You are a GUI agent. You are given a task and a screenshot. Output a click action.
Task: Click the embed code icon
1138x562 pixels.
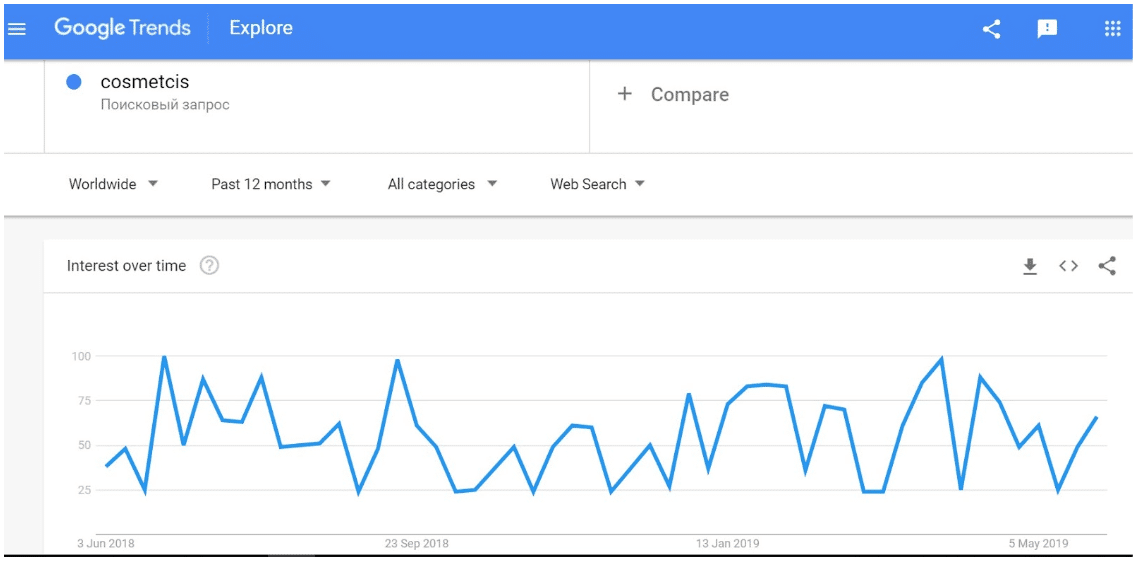point(1068,266)
